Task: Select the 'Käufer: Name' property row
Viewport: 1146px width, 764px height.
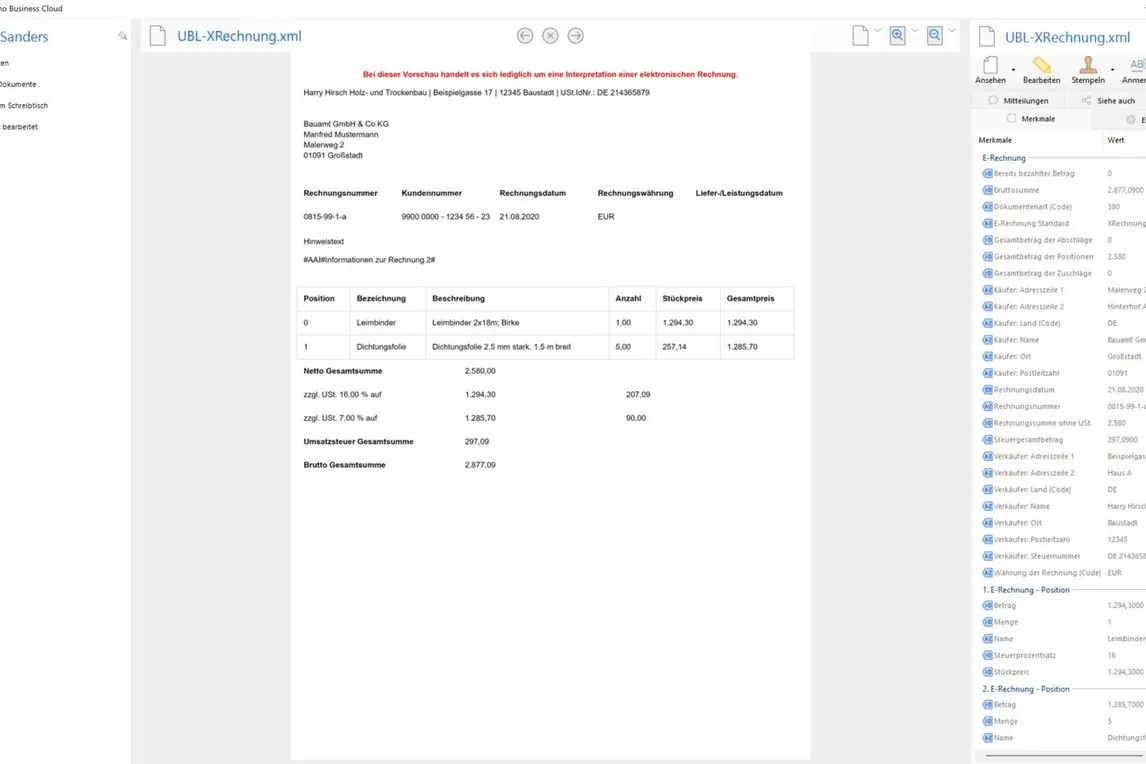Action: [1063, 340]
